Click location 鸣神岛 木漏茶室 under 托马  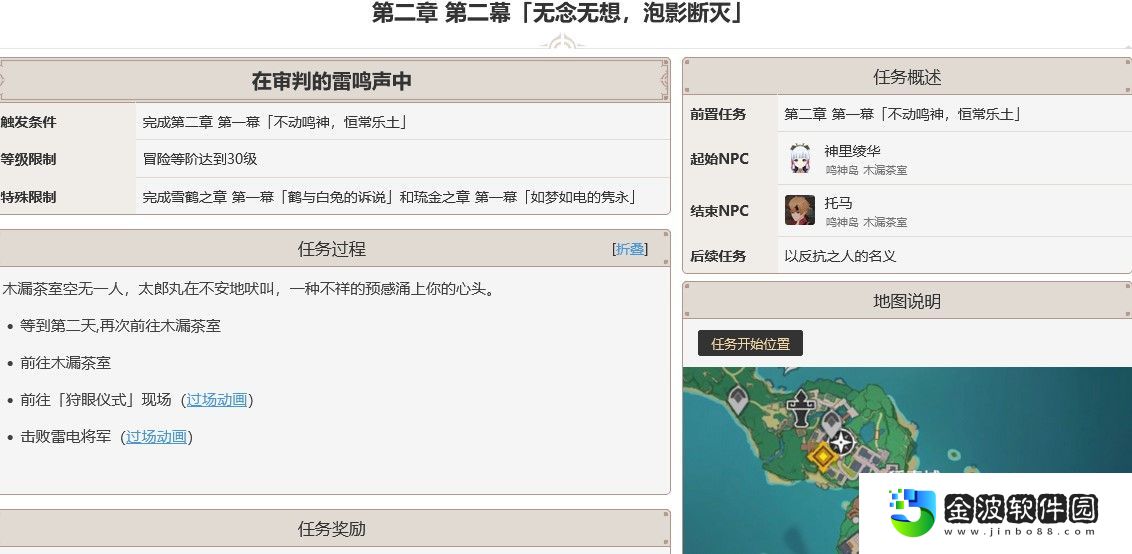pos(866,222)
